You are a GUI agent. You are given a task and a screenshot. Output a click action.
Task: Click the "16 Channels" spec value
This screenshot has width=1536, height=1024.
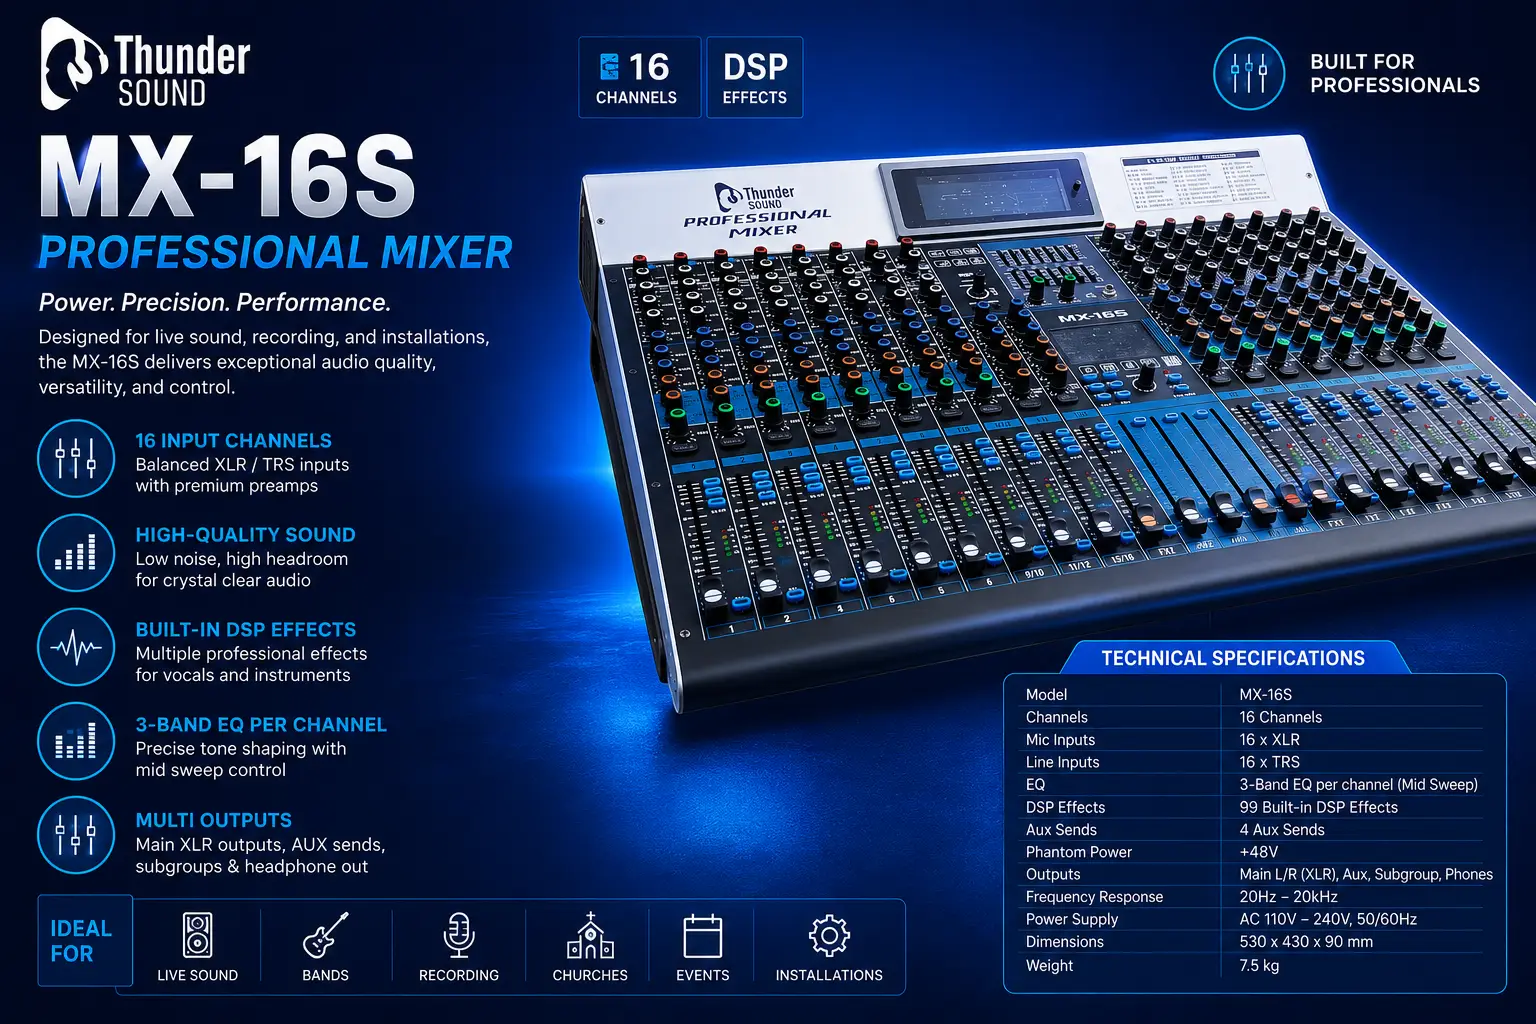(1280, 717)
